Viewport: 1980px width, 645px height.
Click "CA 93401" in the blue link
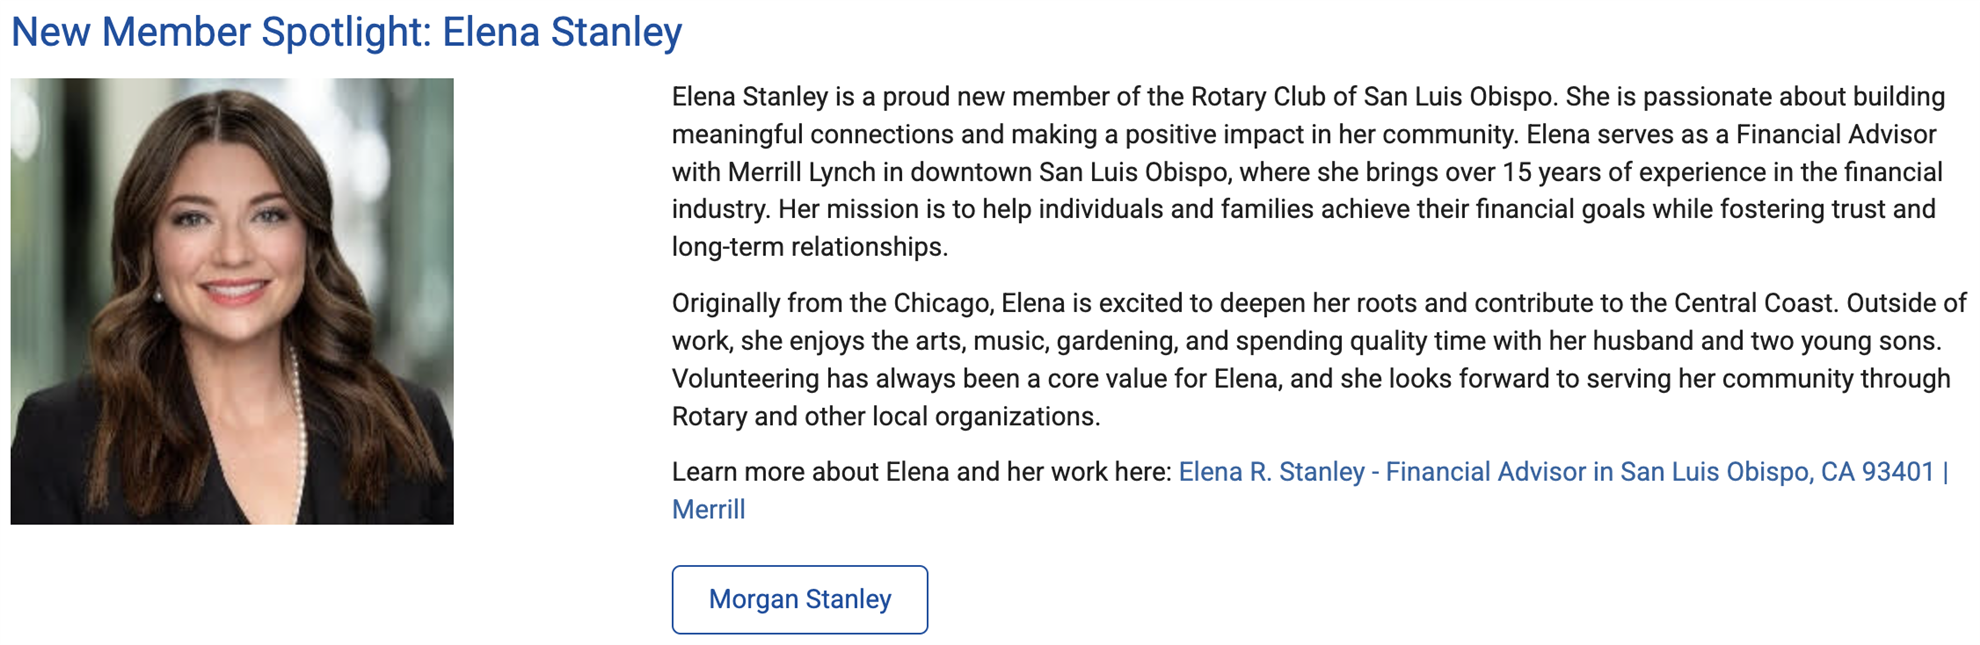click(x=1877, y=472)
